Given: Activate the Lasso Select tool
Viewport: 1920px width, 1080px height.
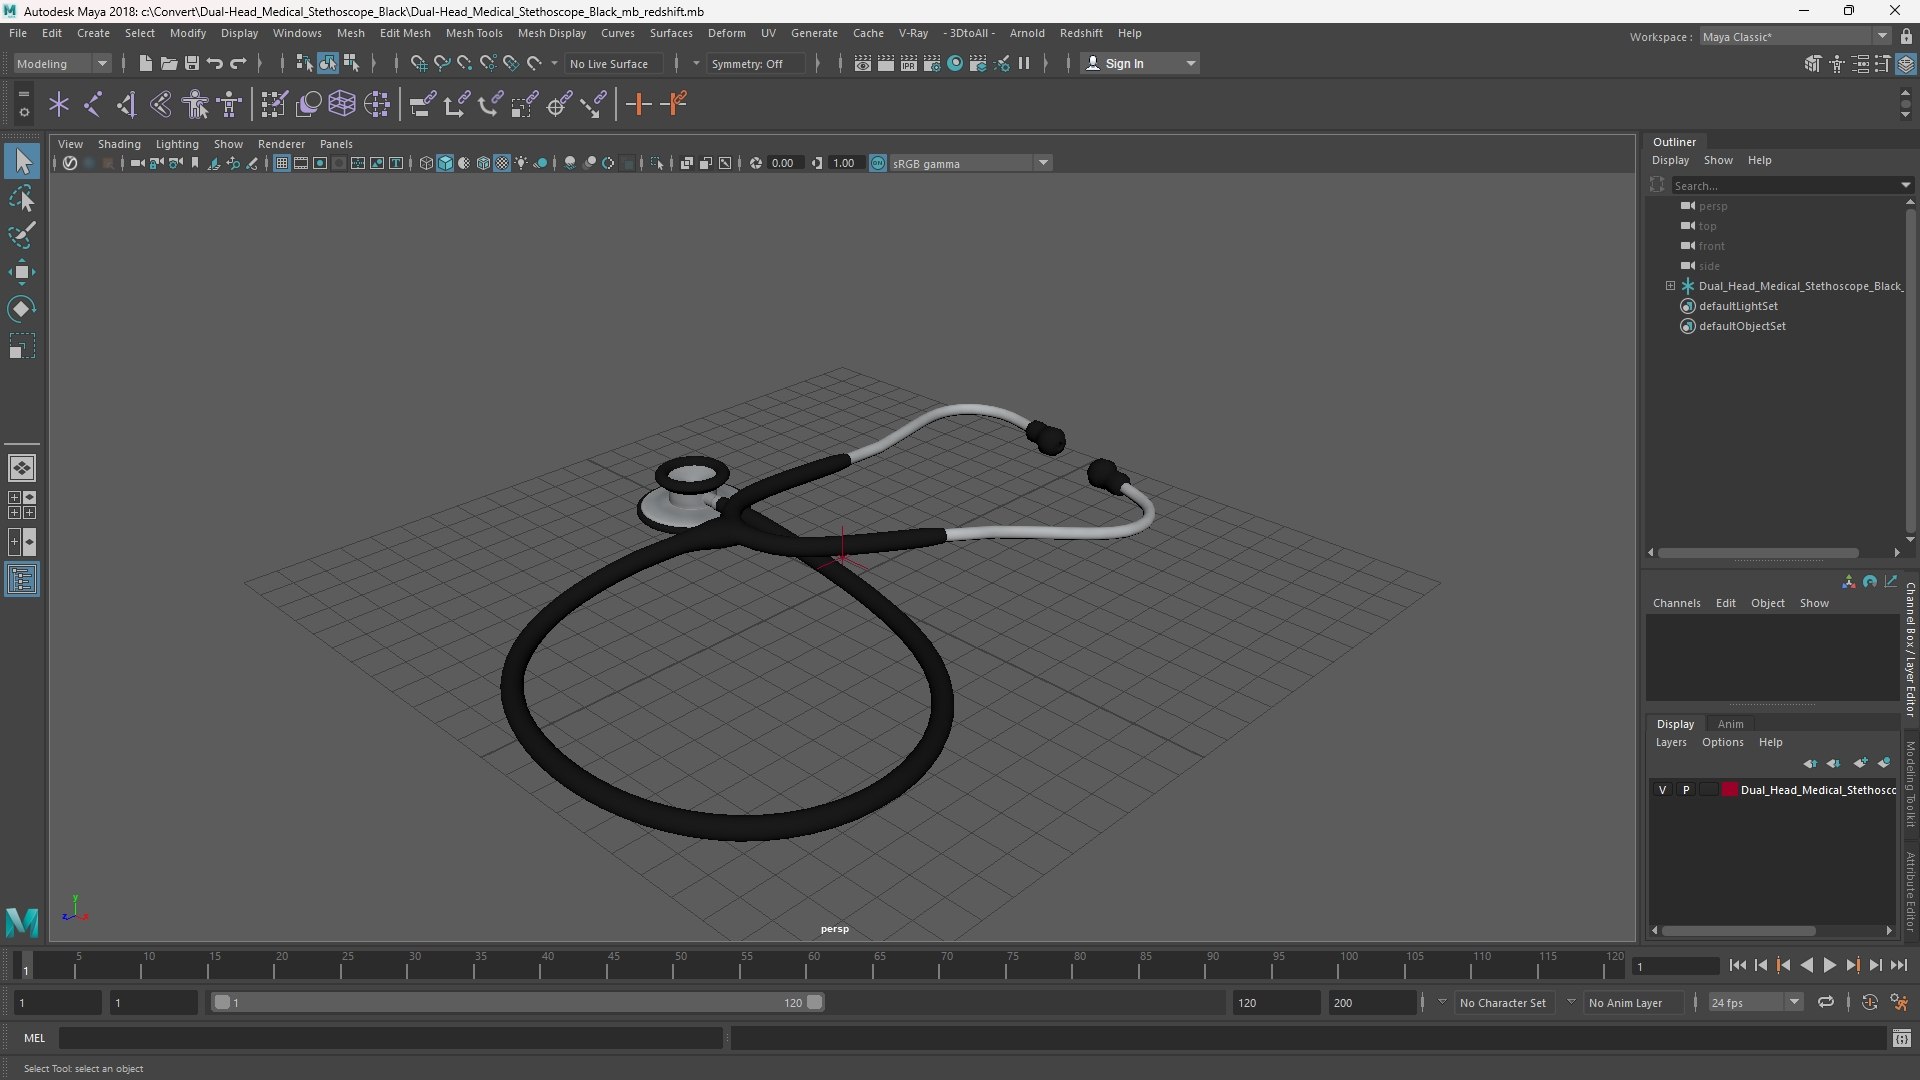Looking at the screenshot, I should [22, 199].
